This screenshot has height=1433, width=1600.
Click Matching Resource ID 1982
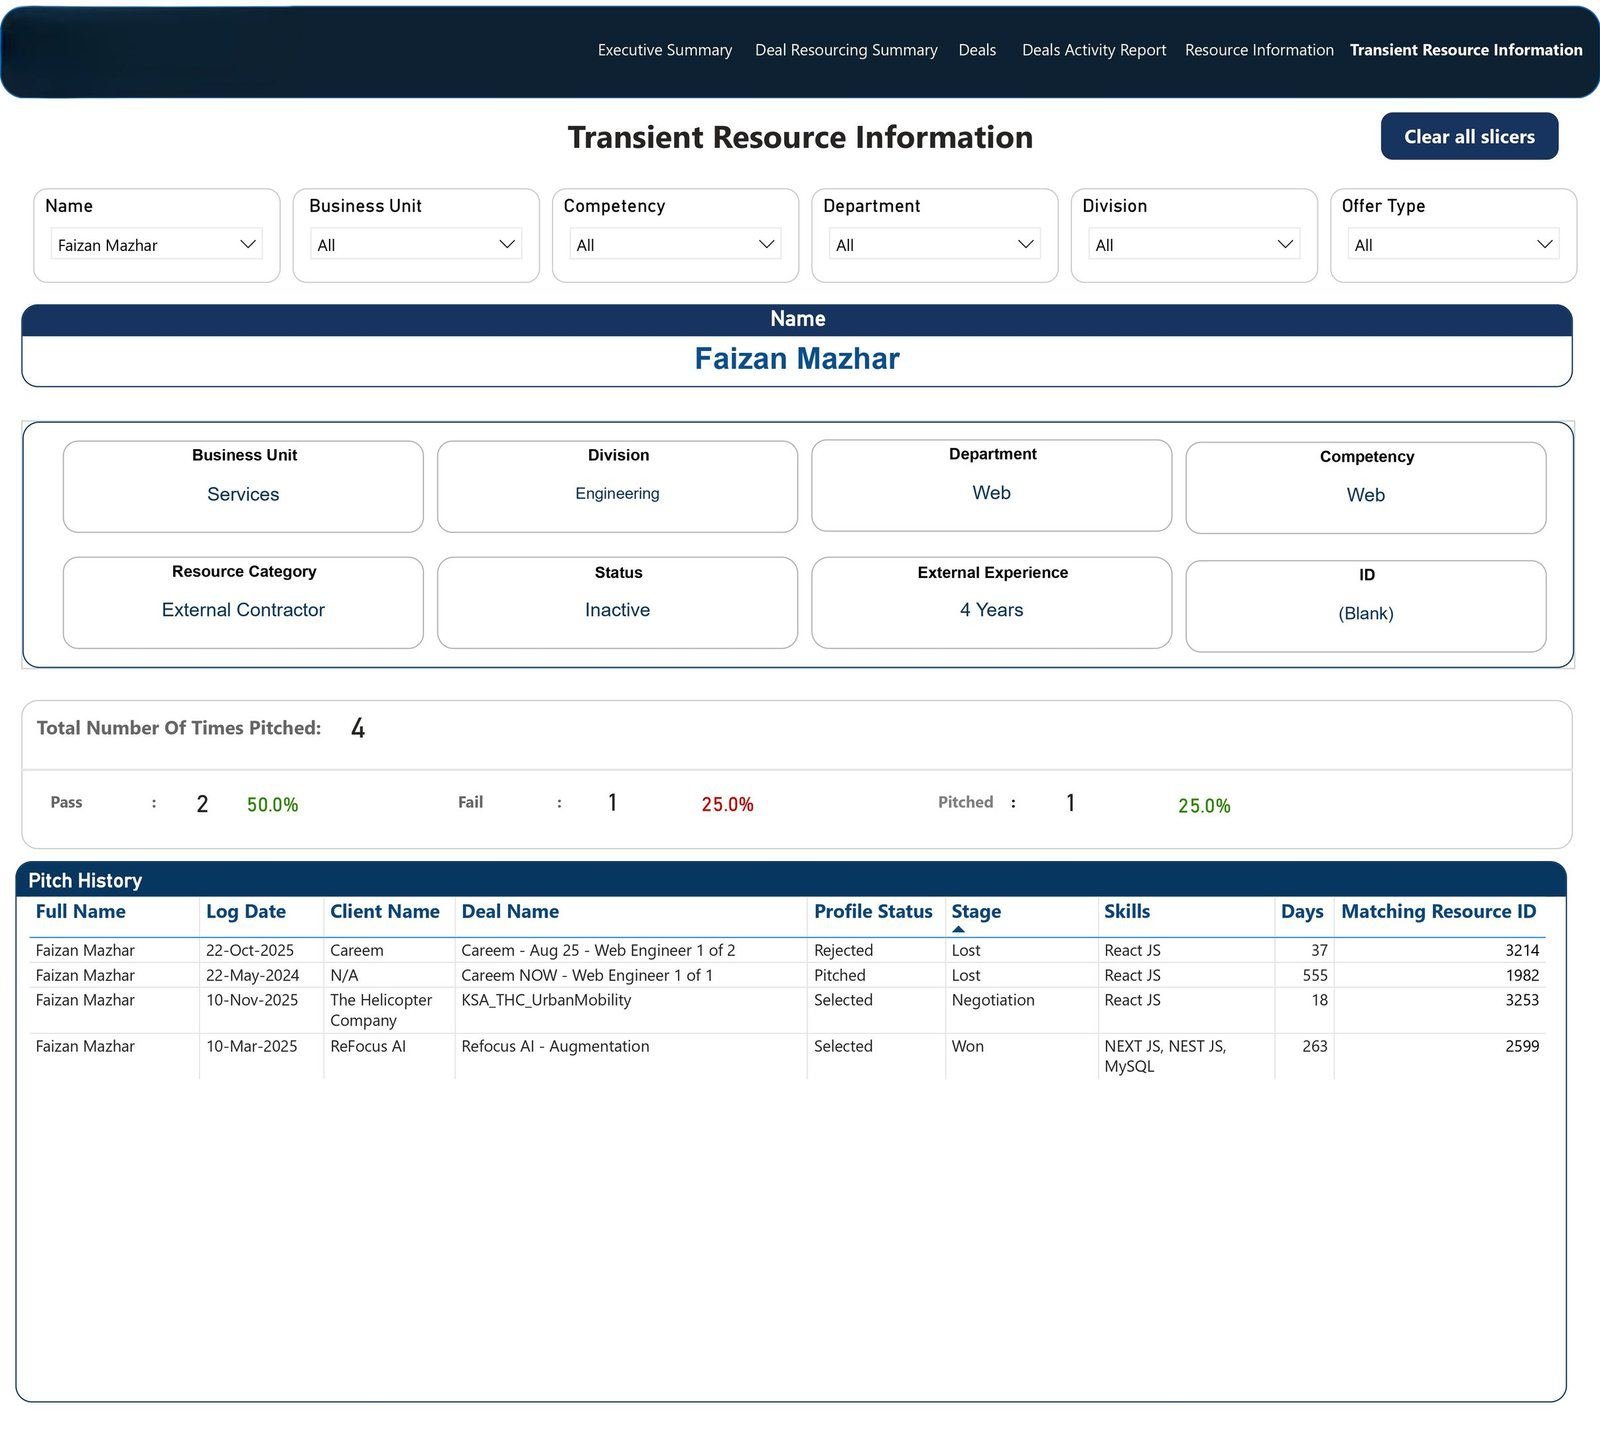click(1522, 975)
